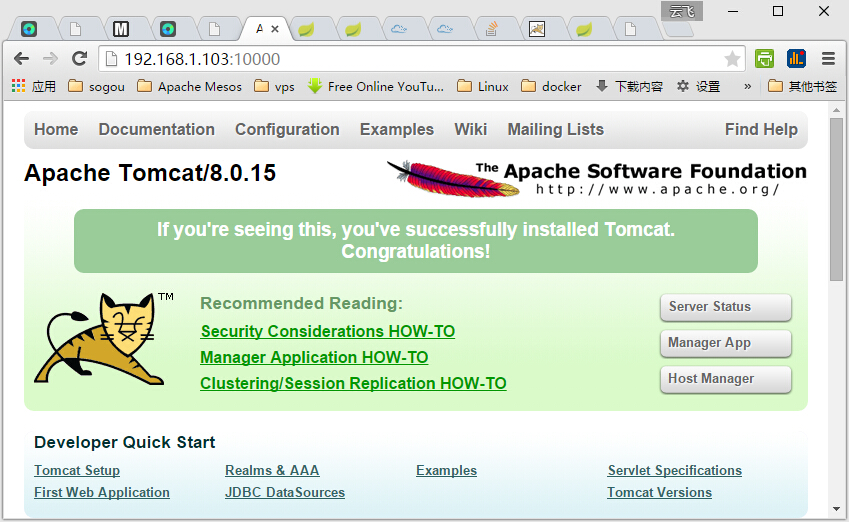Open the Host Manager button
Viewport: 849px width, 522px height.
pyautogui.click(x=726, y=379)
